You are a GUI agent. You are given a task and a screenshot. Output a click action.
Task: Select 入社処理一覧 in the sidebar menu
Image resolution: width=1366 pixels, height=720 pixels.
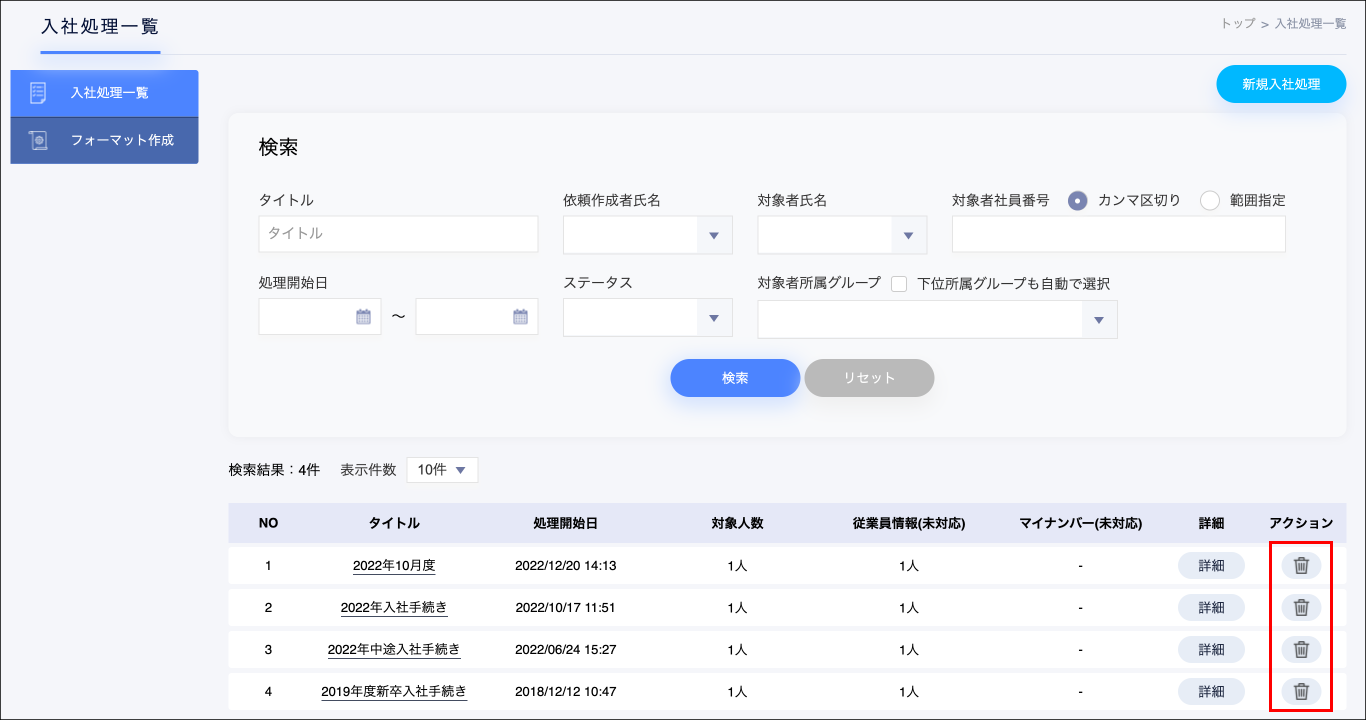point(110,93)
